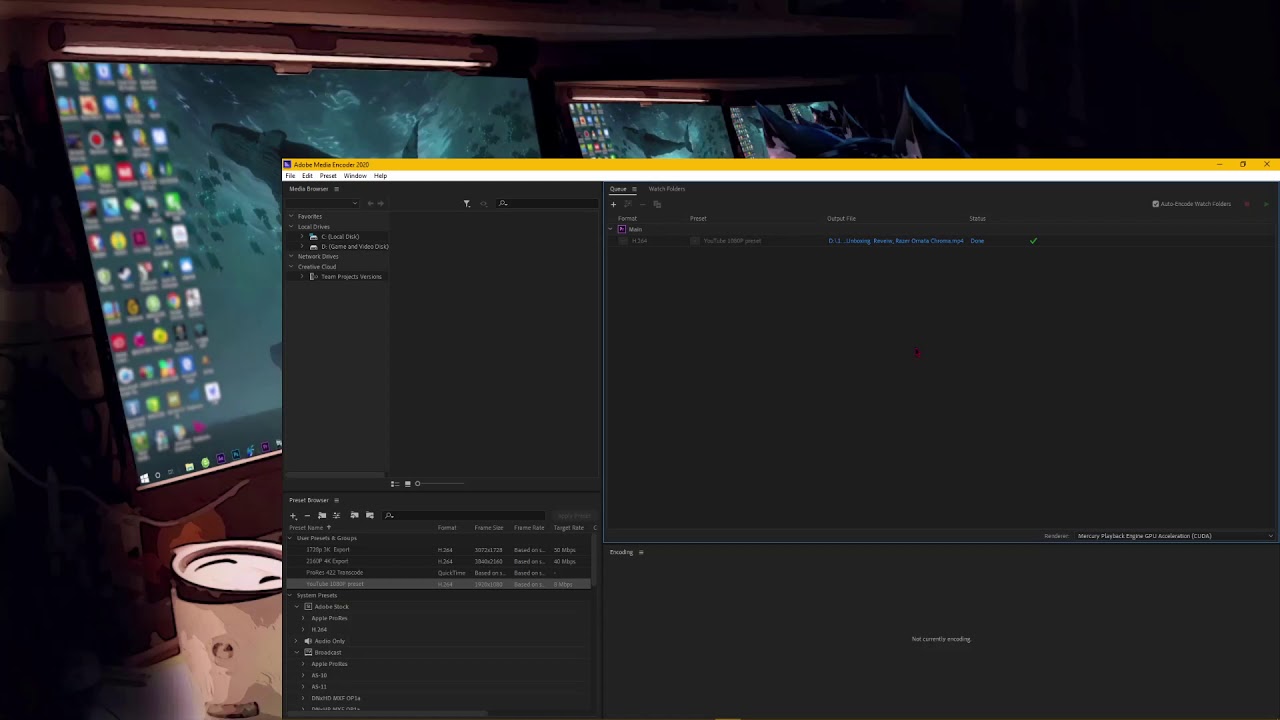The width and height of the screenshot is (1280, 720).
Task: Collapse the Favorites section
Action: pos(291,217)
